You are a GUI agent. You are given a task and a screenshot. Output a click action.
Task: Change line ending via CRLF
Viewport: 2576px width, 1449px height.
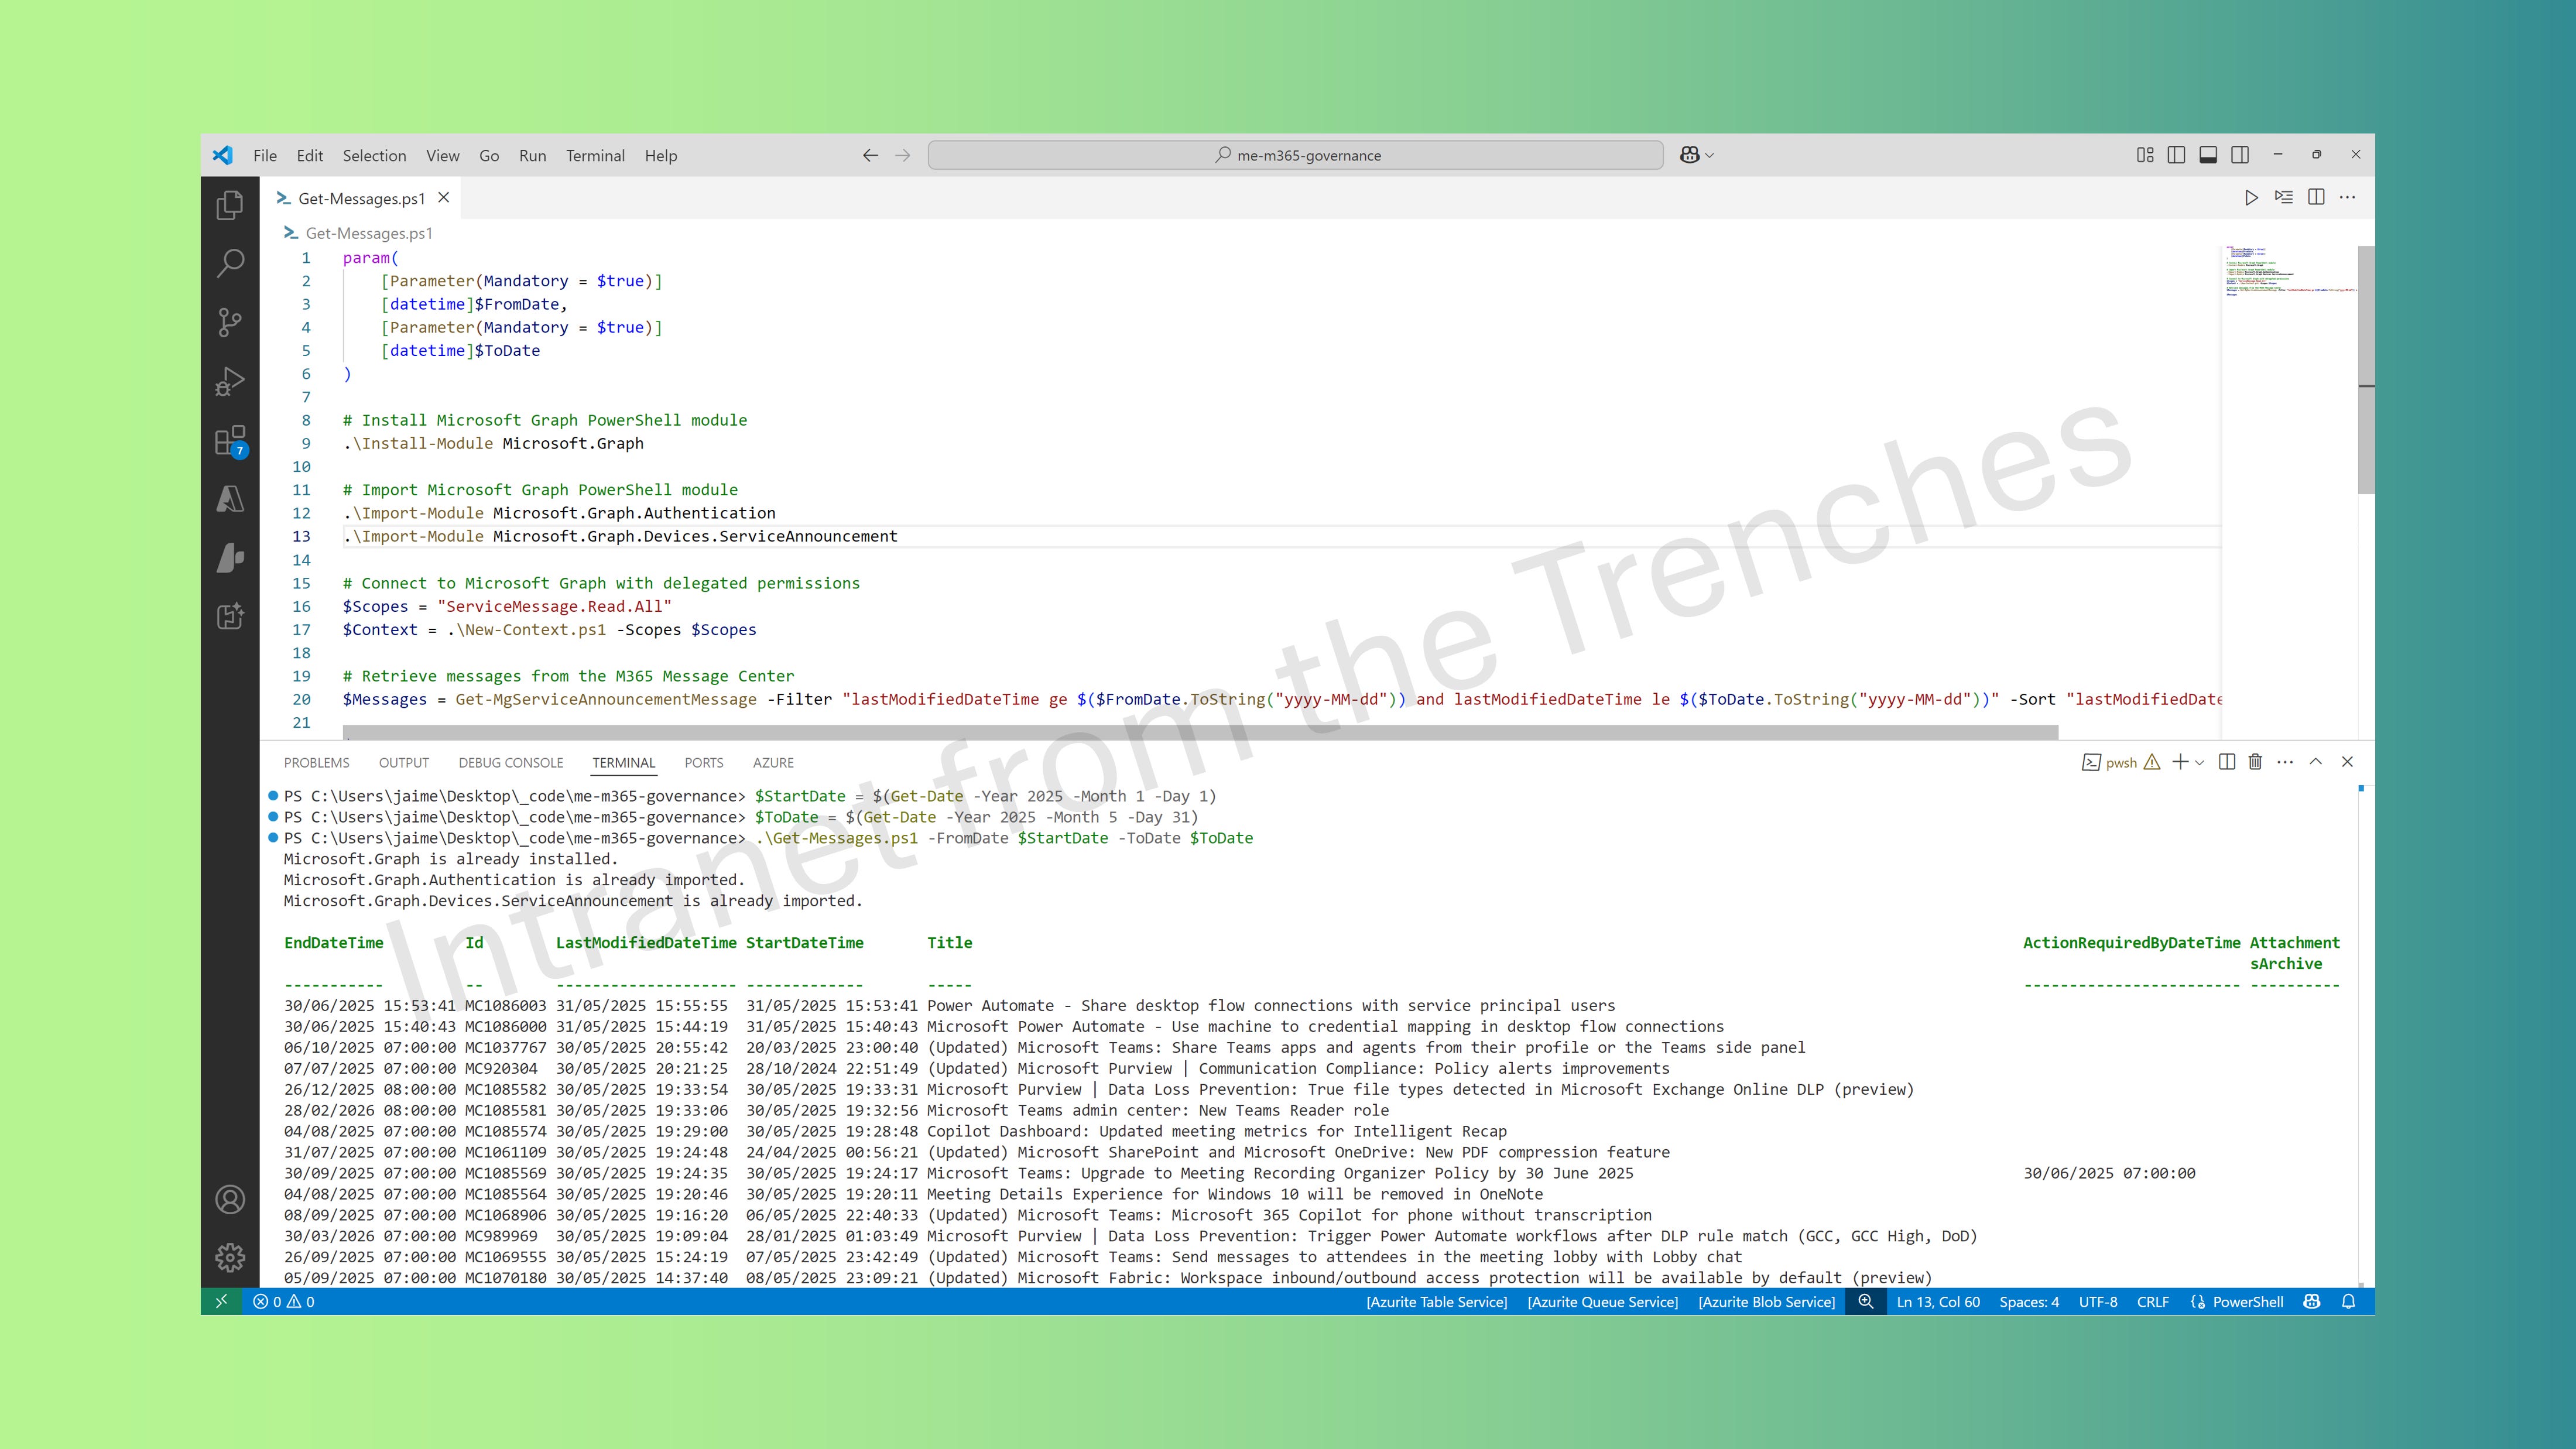(2153, 1301)
